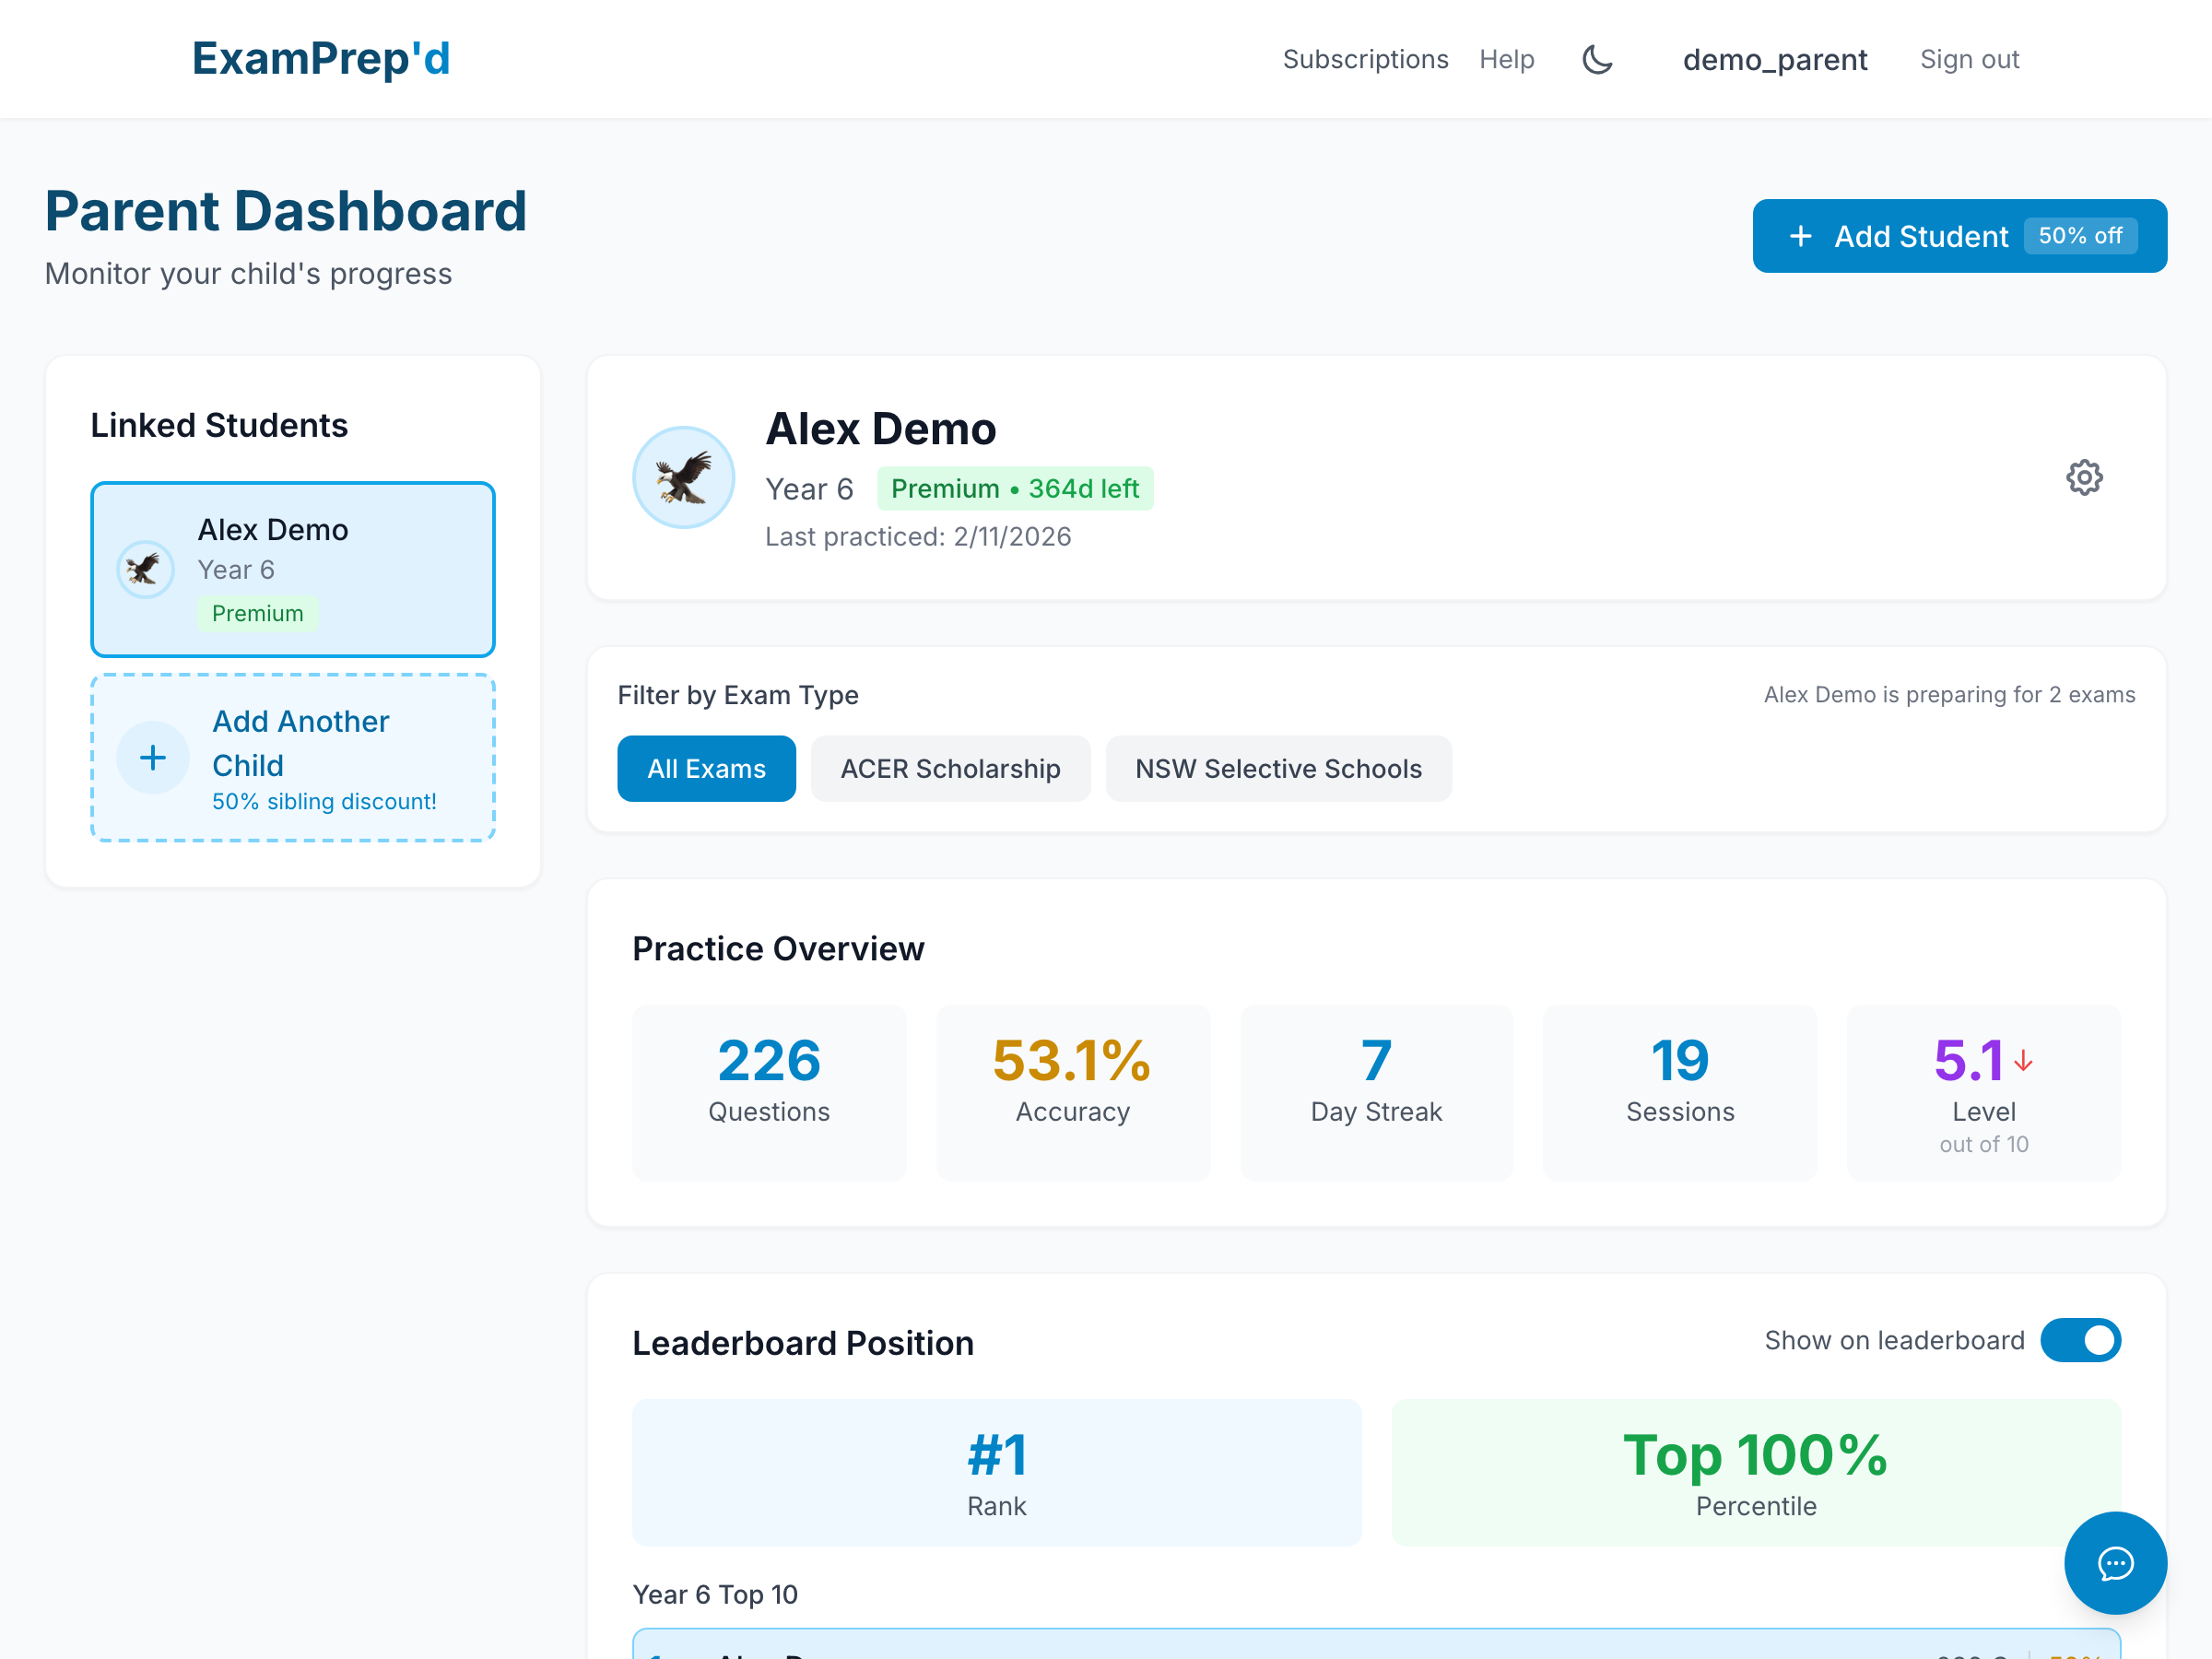Screen dimensions: 2212x1659
Task: Click the red level down arrow
Action: [x=2023, y=1061]
